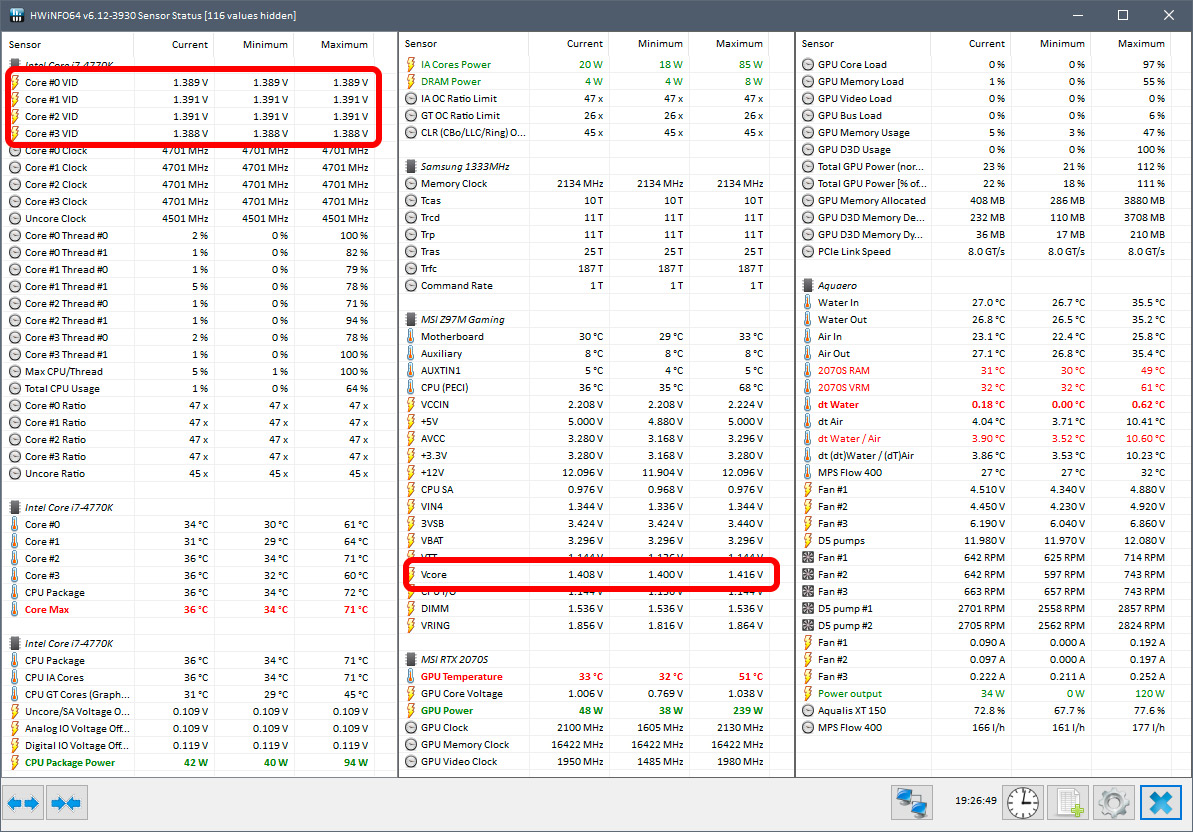Close sensors with the blue X button
The height and width of the screenshot is (832, 1193).
pos(1160,802)
